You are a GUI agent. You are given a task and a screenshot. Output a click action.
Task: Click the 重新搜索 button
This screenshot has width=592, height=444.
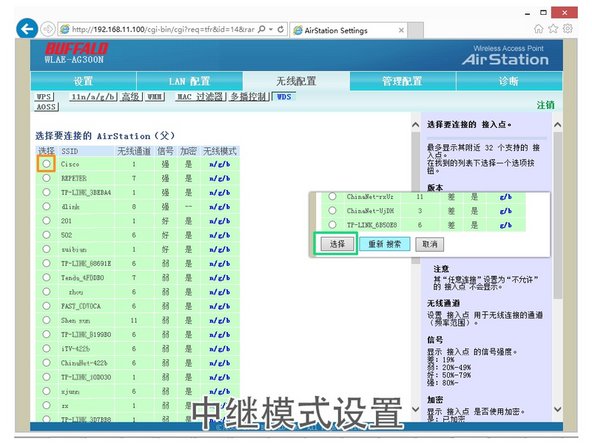click(x=384, y=244)
